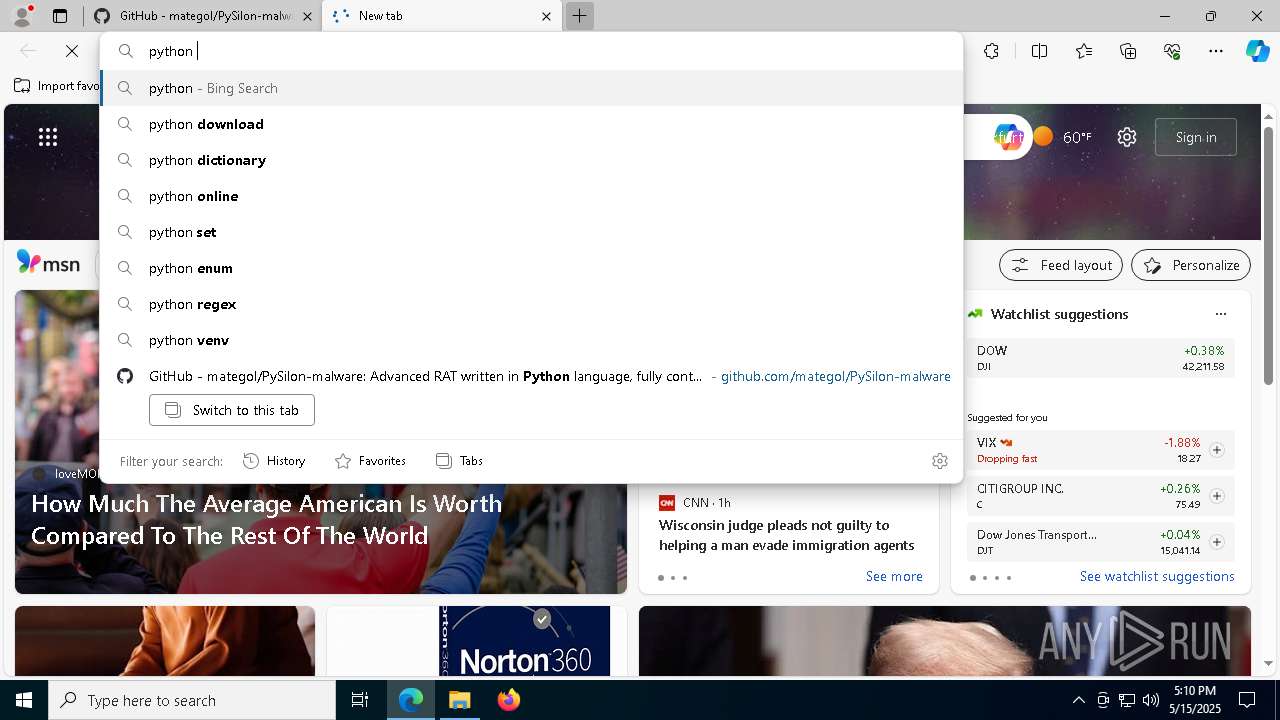Select 'python online' suggestion
1280x720 pixels.
coord(531,196)
